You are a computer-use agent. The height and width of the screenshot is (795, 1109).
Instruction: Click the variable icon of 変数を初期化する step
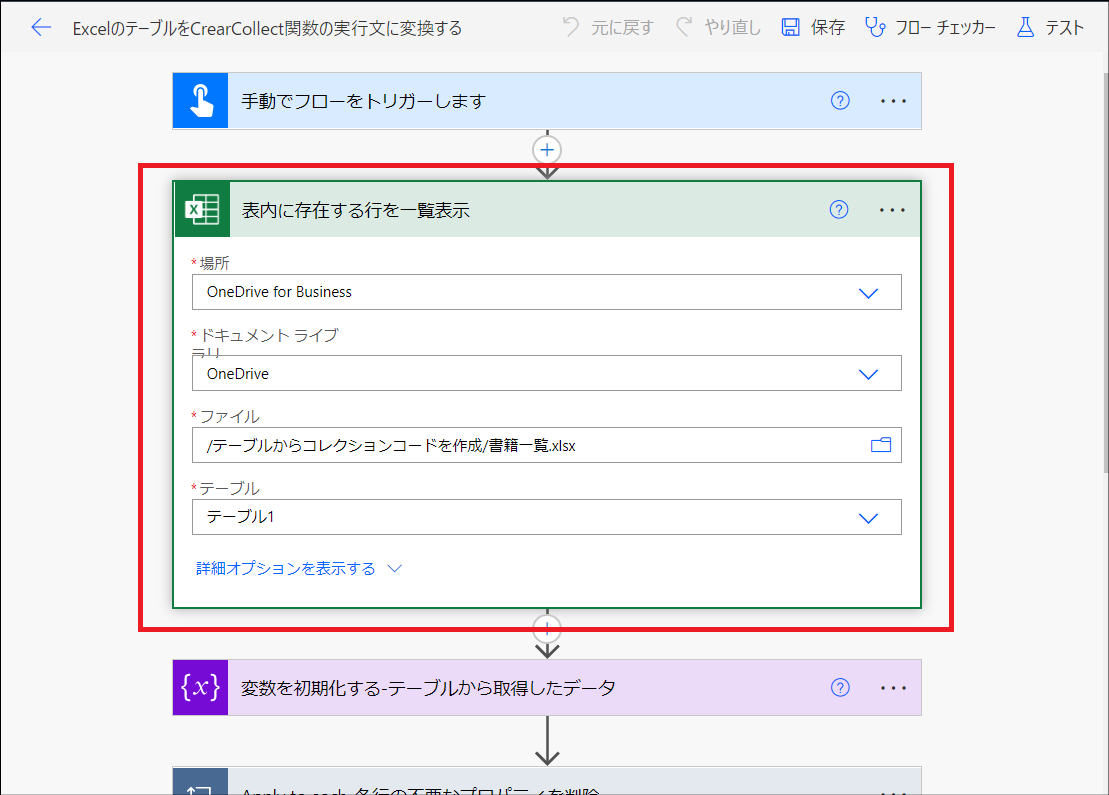pos(201,687)
